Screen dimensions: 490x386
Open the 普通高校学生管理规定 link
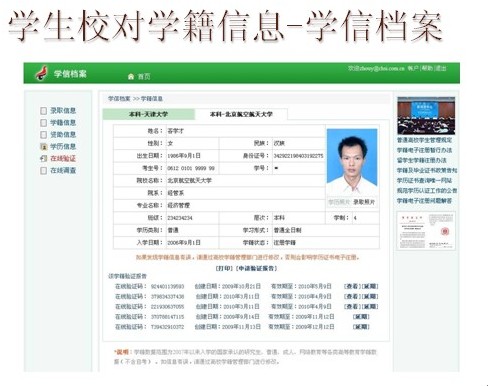424,140
